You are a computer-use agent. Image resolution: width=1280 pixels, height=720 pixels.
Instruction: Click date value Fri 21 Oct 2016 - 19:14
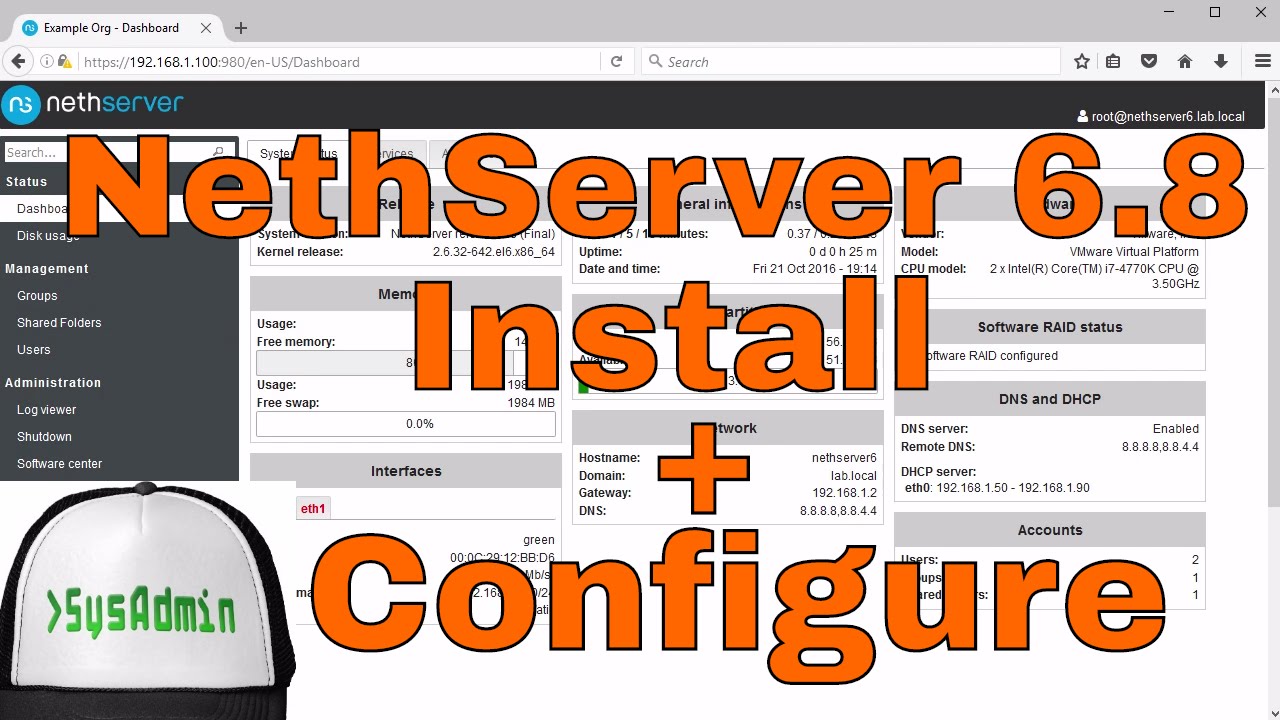(x=815, y=269)
